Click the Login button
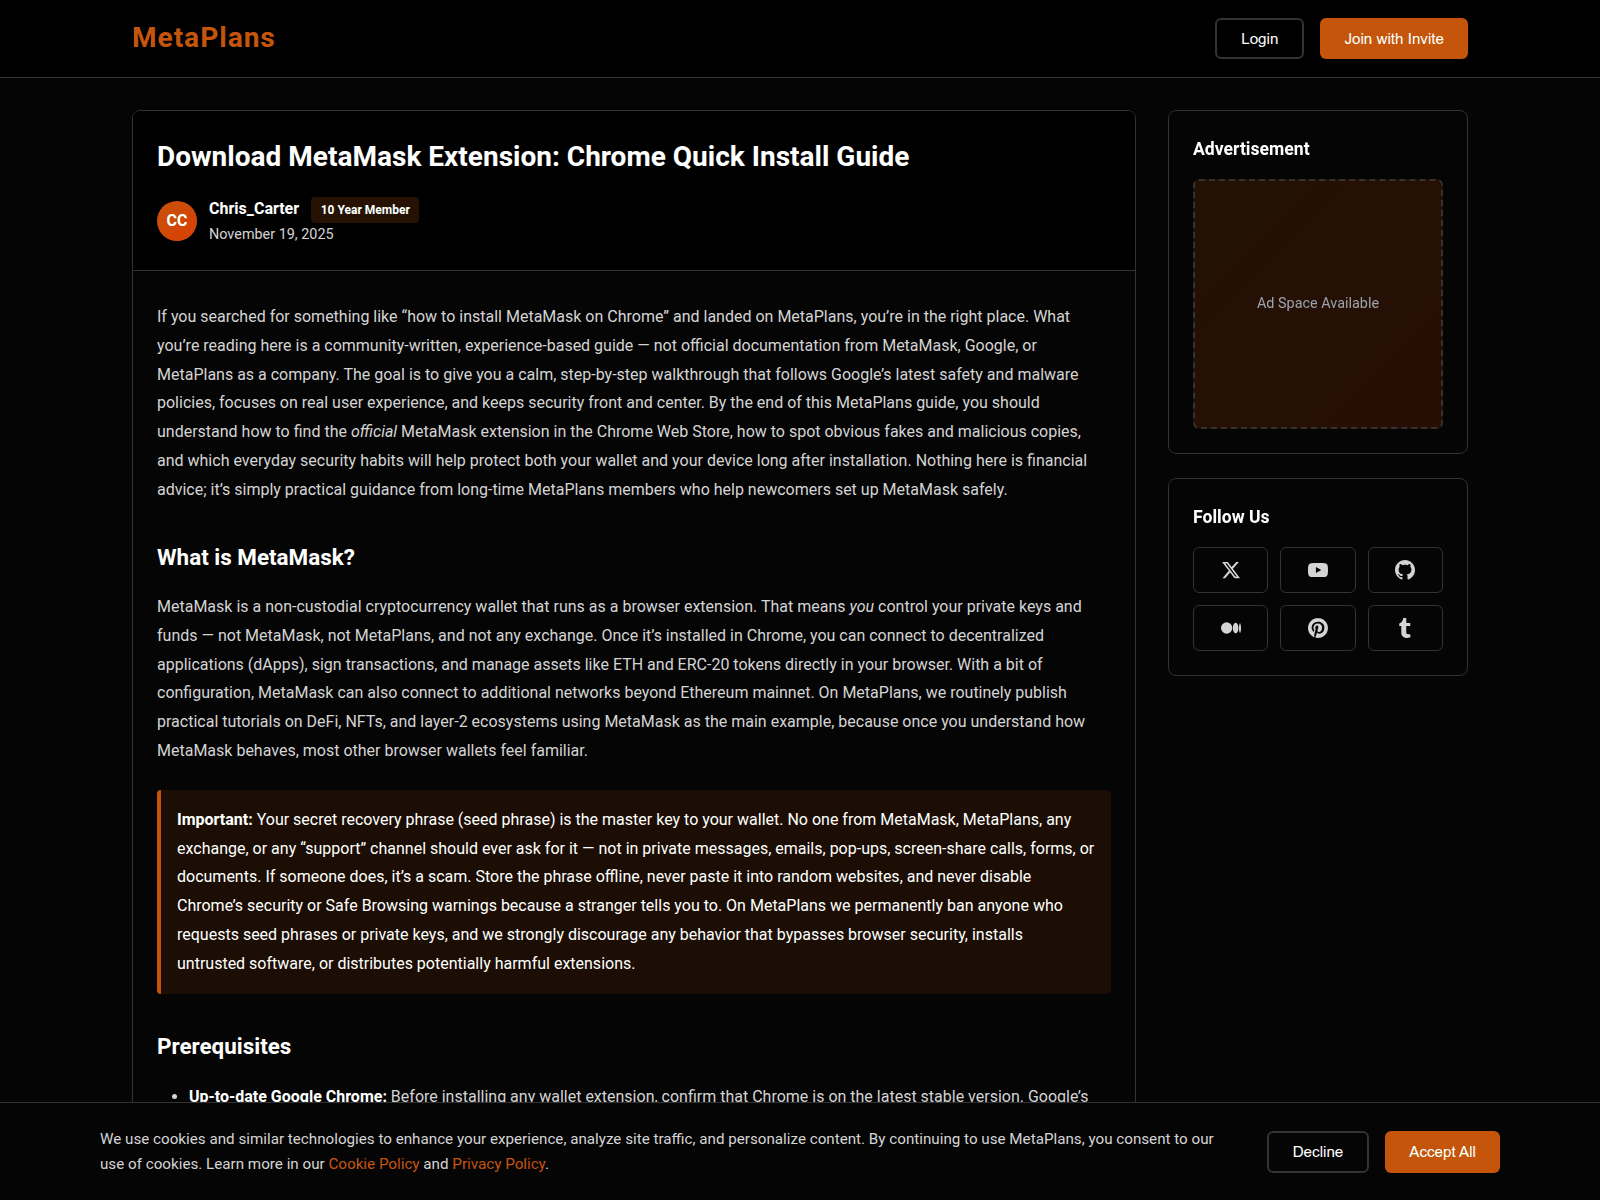The height and width of the screenshot is (1200, 1600). click(x=1259, y=38)
